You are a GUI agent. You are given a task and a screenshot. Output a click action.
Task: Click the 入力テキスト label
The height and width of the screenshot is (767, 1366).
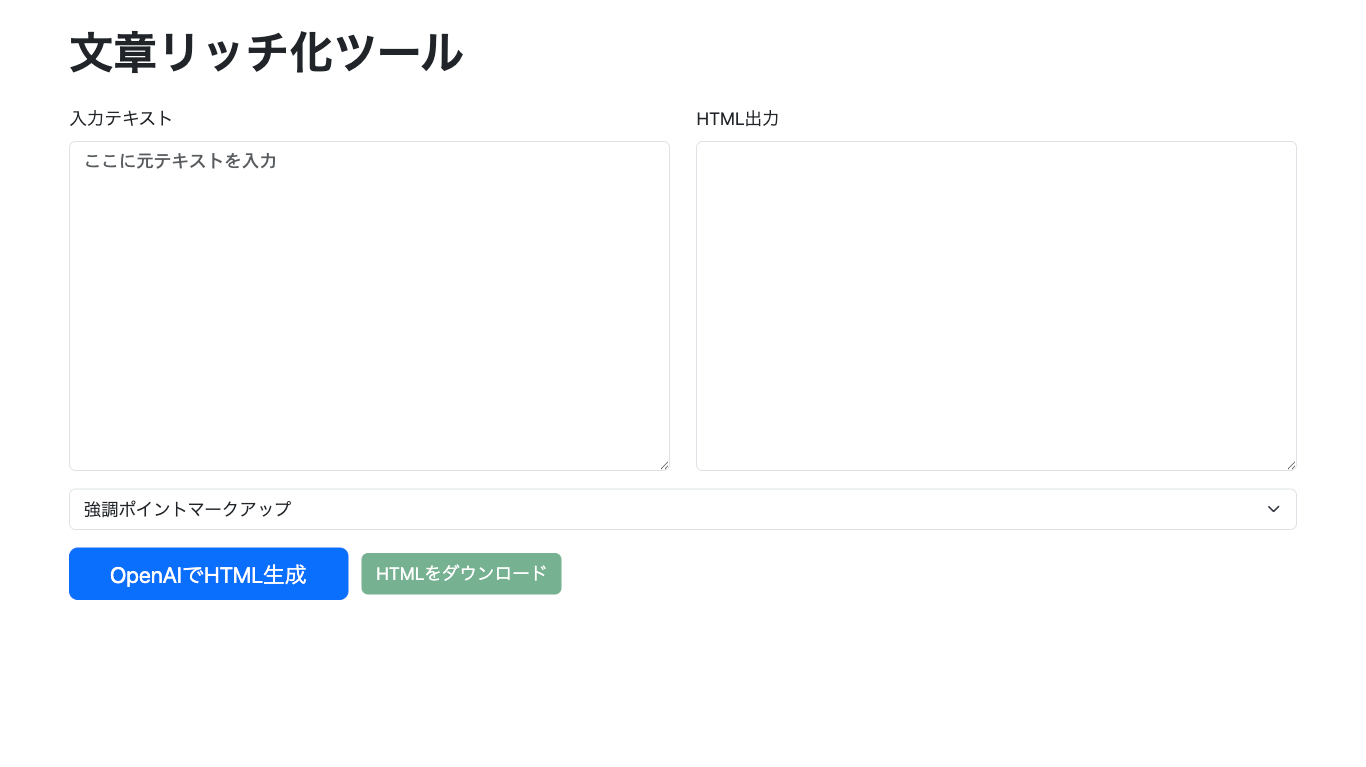tap(121, 118)
